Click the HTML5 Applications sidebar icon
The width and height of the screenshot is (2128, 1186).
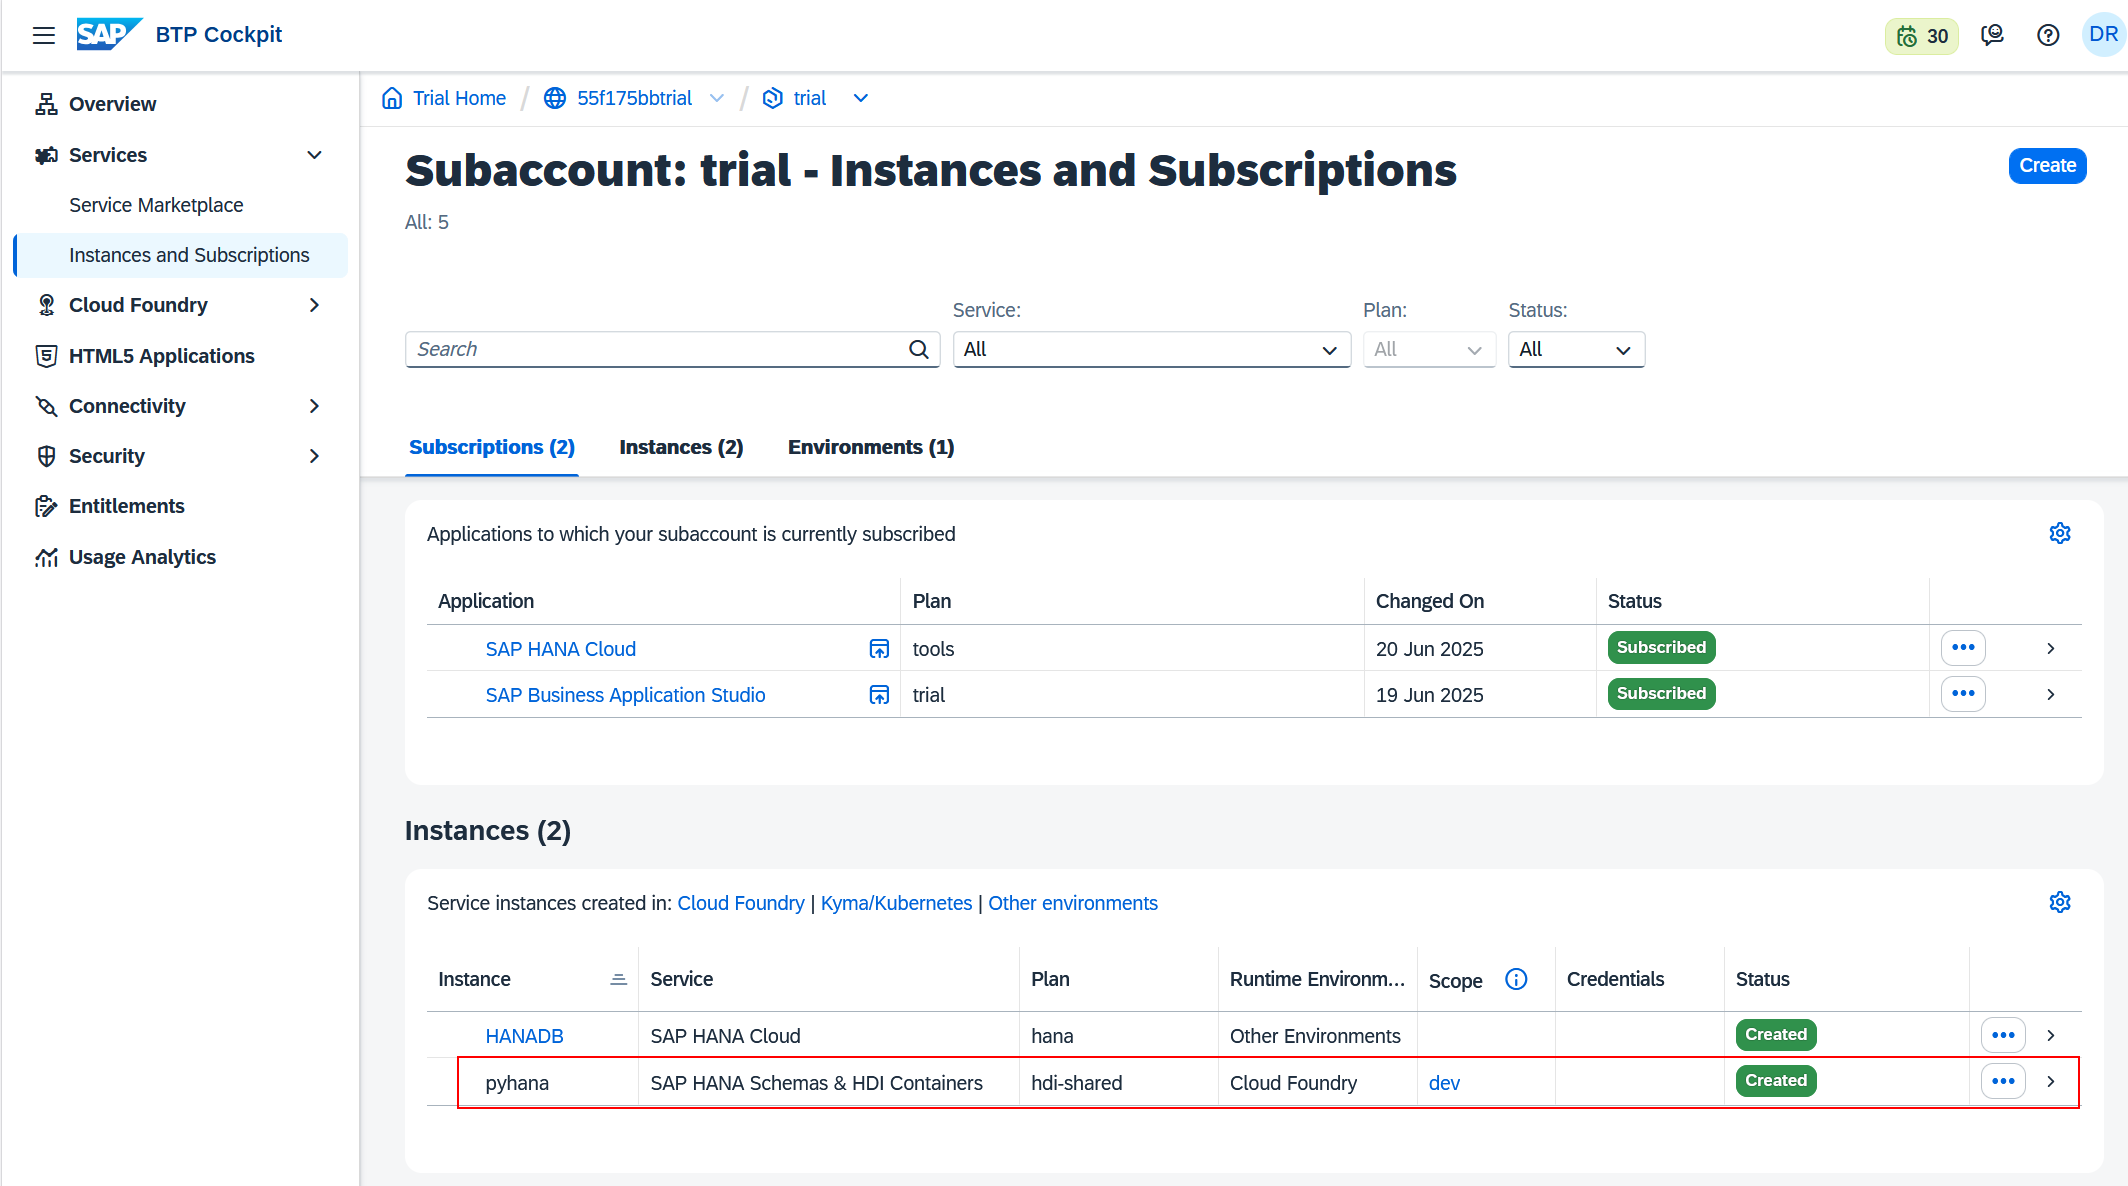[46, 356]
